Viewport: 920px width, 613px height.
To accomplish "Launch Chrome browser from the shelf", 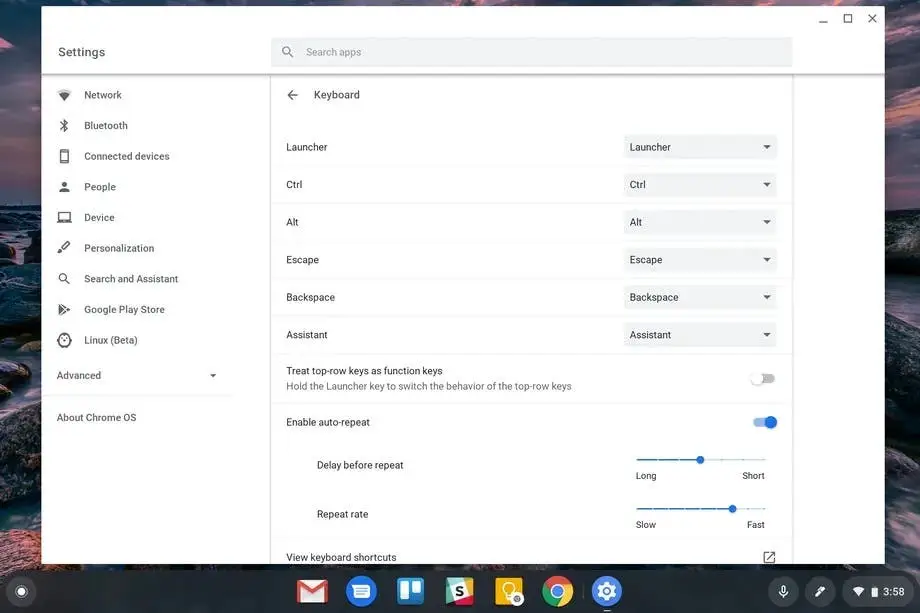I will click(x=557, y=591).
